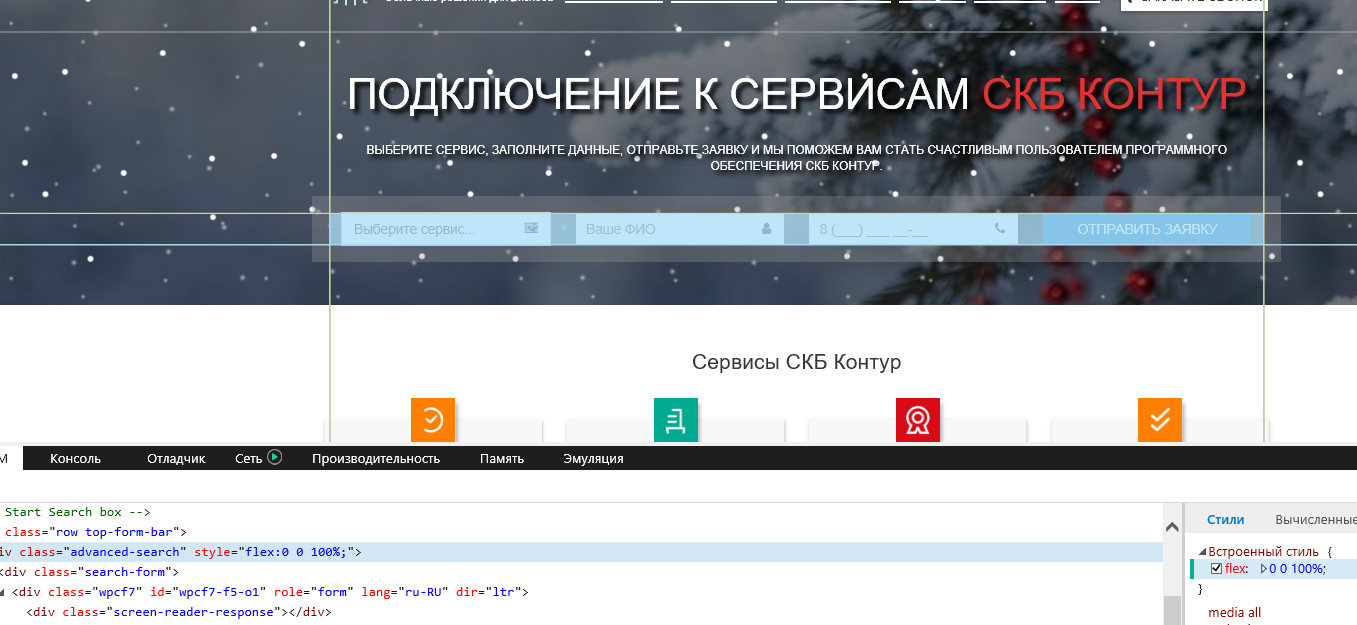Open the Производительность tab
The height and width of the screenshot is (625, 1357).
(376, 458)
